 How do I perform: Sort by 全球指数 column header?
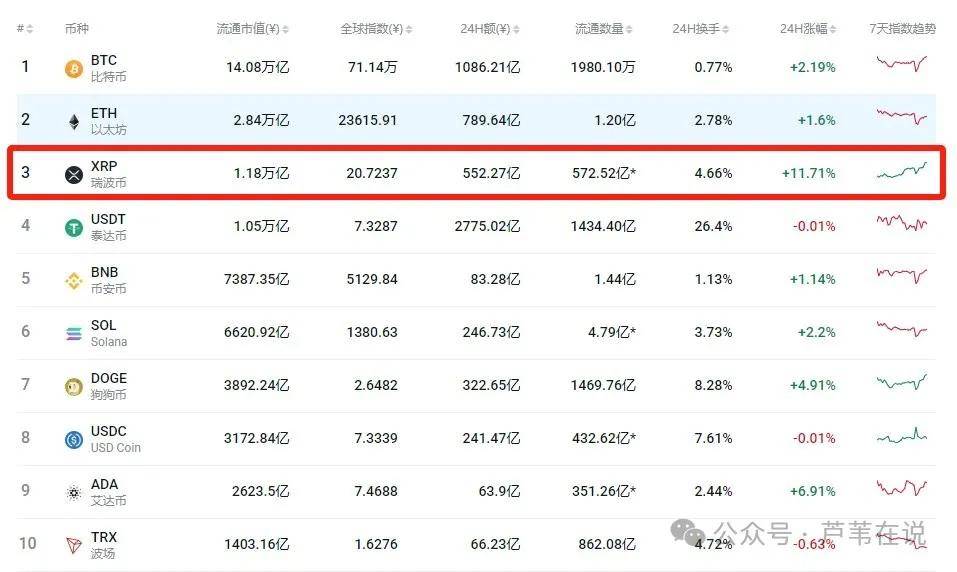pyautogui.click(x=377, y=29)
